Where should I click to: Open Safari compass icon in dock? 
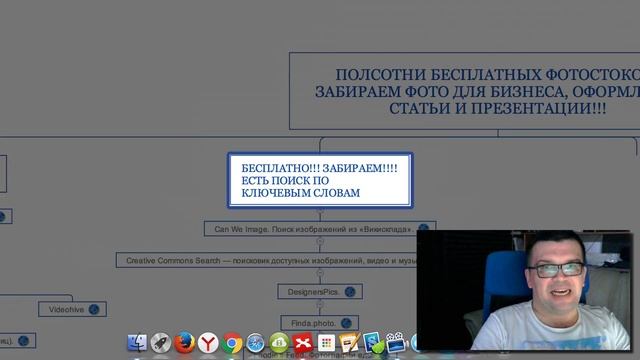[x=255, y=343]
